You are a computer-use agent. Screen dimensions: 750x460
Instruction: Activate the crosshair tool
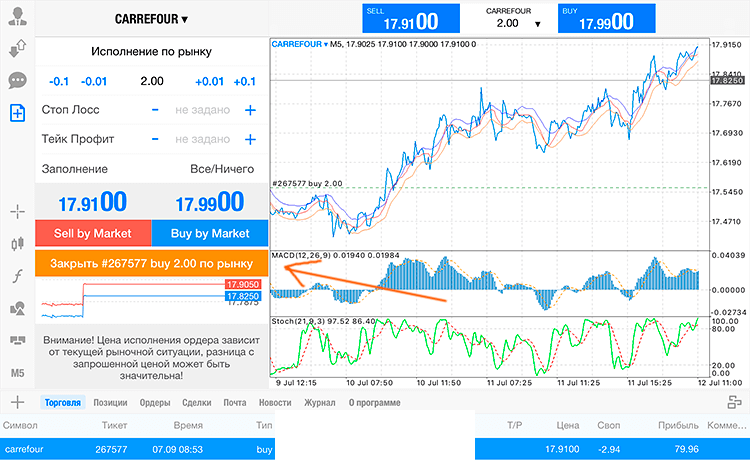tap(18, 211)
